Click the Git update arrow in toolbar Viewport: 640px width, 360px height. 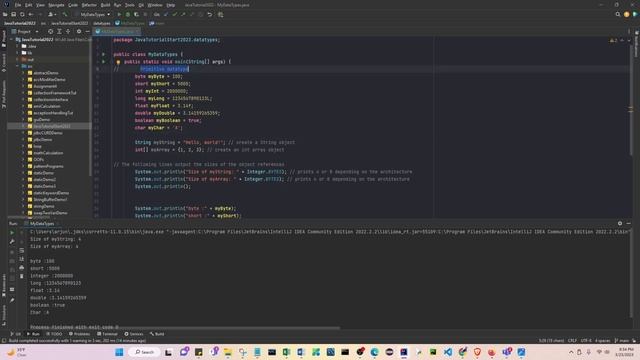(x=166, y=14)
